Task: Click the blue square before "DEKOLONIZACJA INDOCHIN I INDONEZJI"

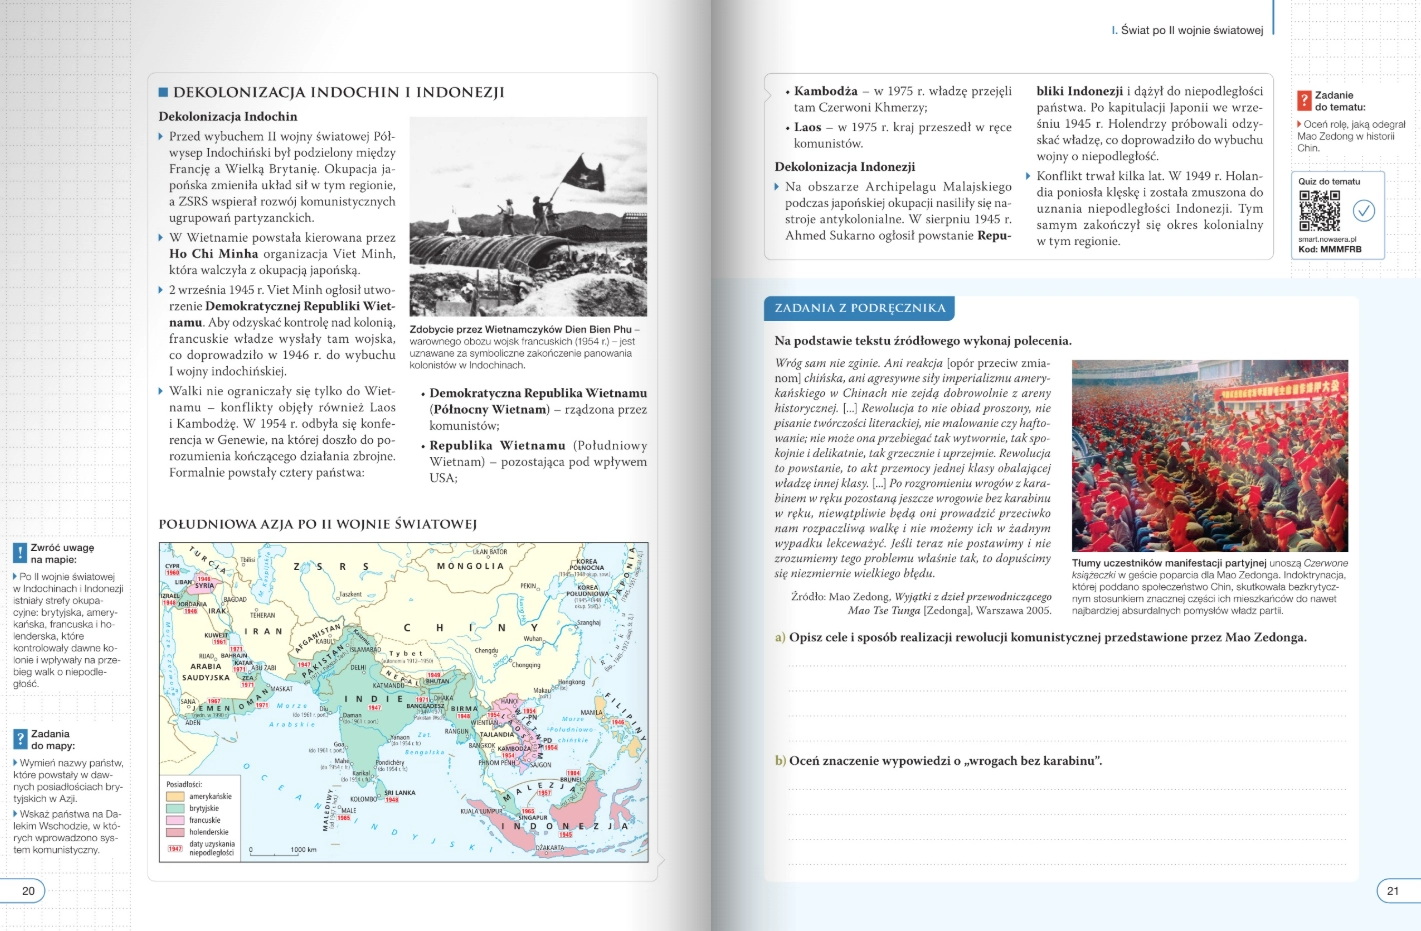Action: click(x=163, y=92)
